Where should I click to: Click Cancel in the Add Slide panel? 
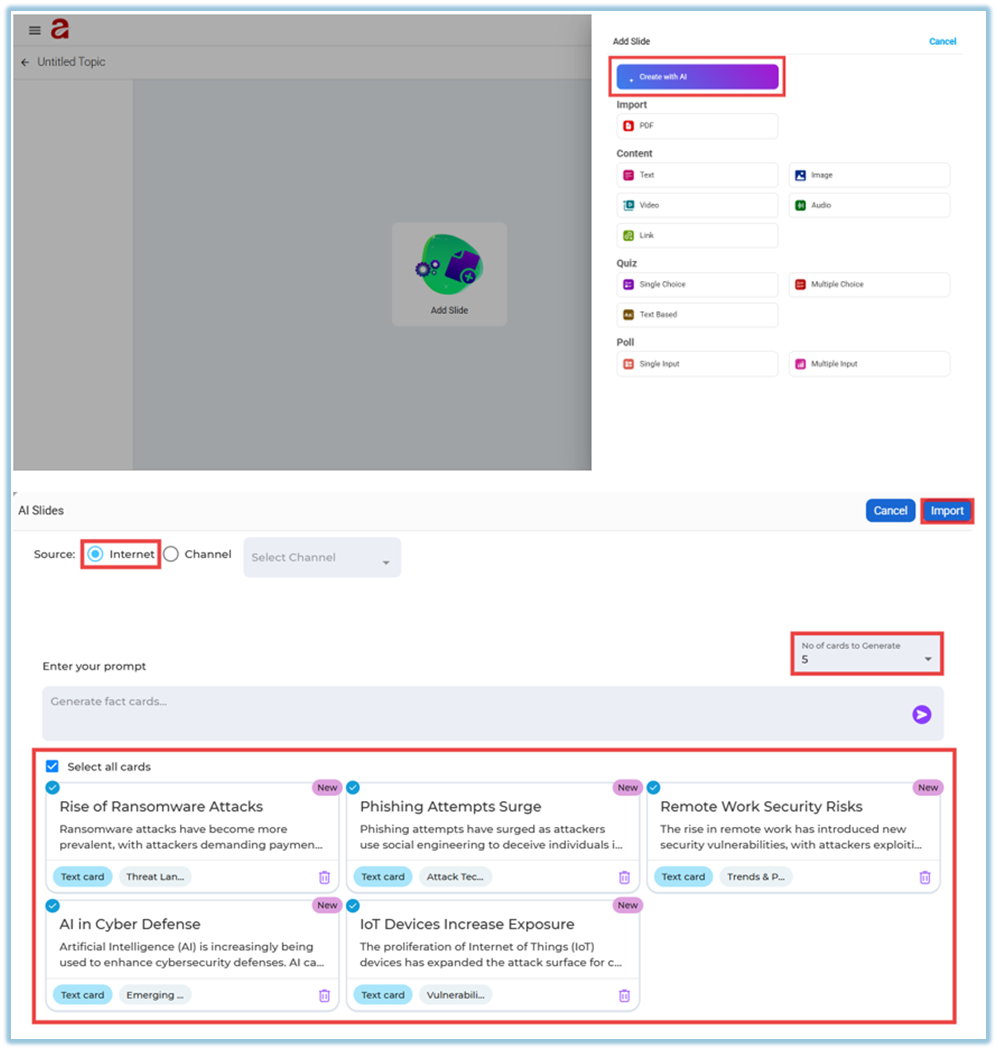942,42
